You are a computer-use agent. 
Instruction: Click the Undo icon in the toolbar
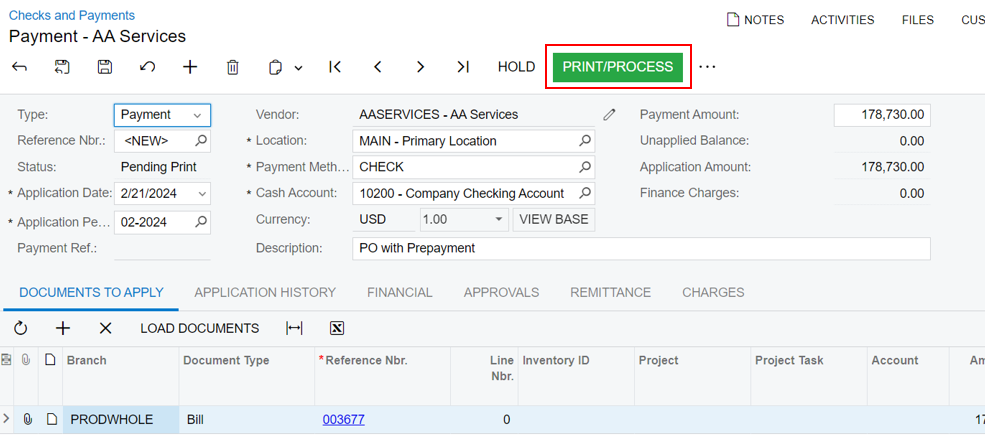coord(148,67)
